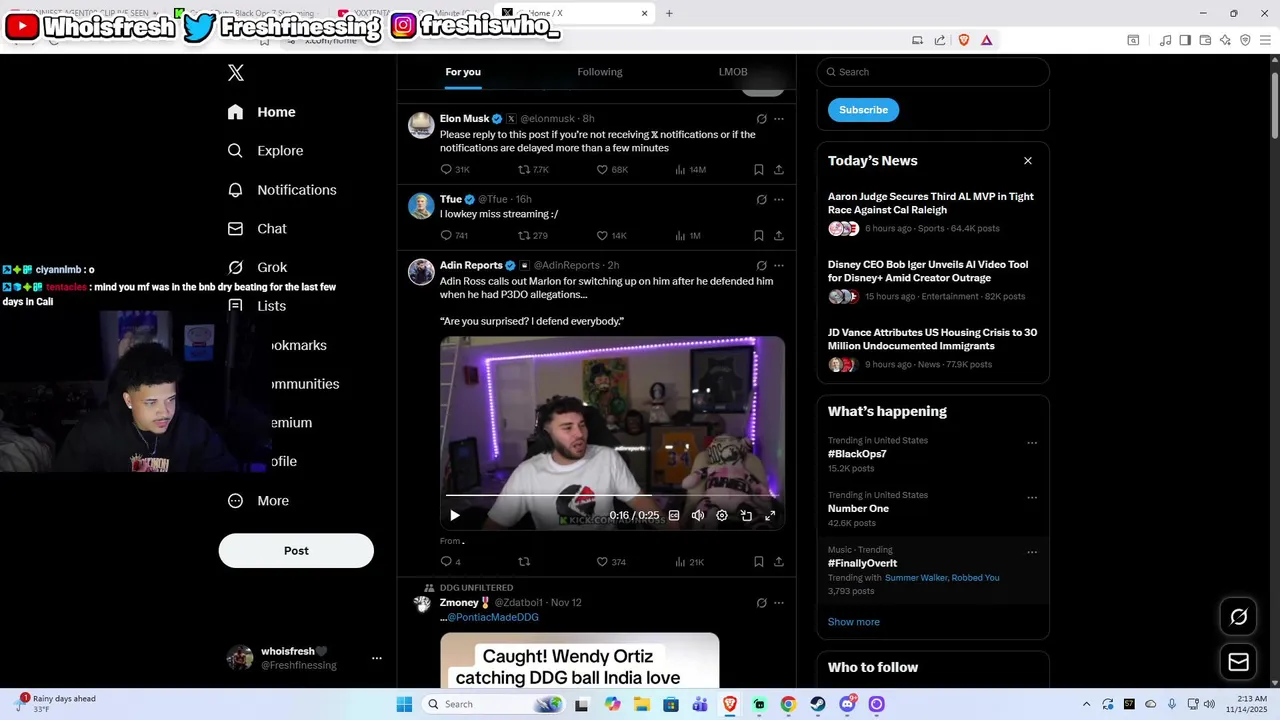Open more options on Adin Reports post
Viewport: 1280px width, 720px height.
tap(779, 266)
